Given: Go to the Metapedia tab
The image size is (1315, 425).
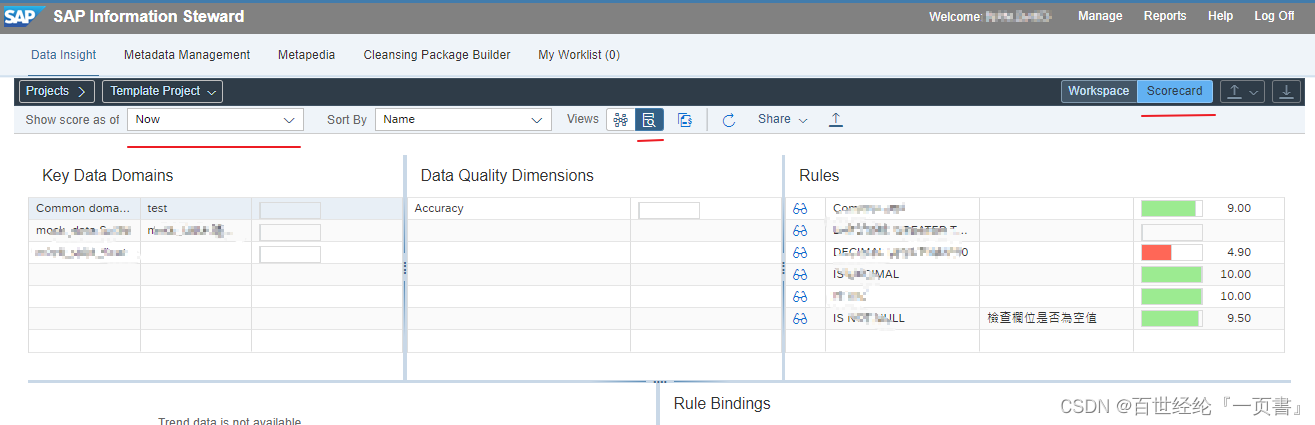Looking at the screenshot, I should tap(306, 55).
